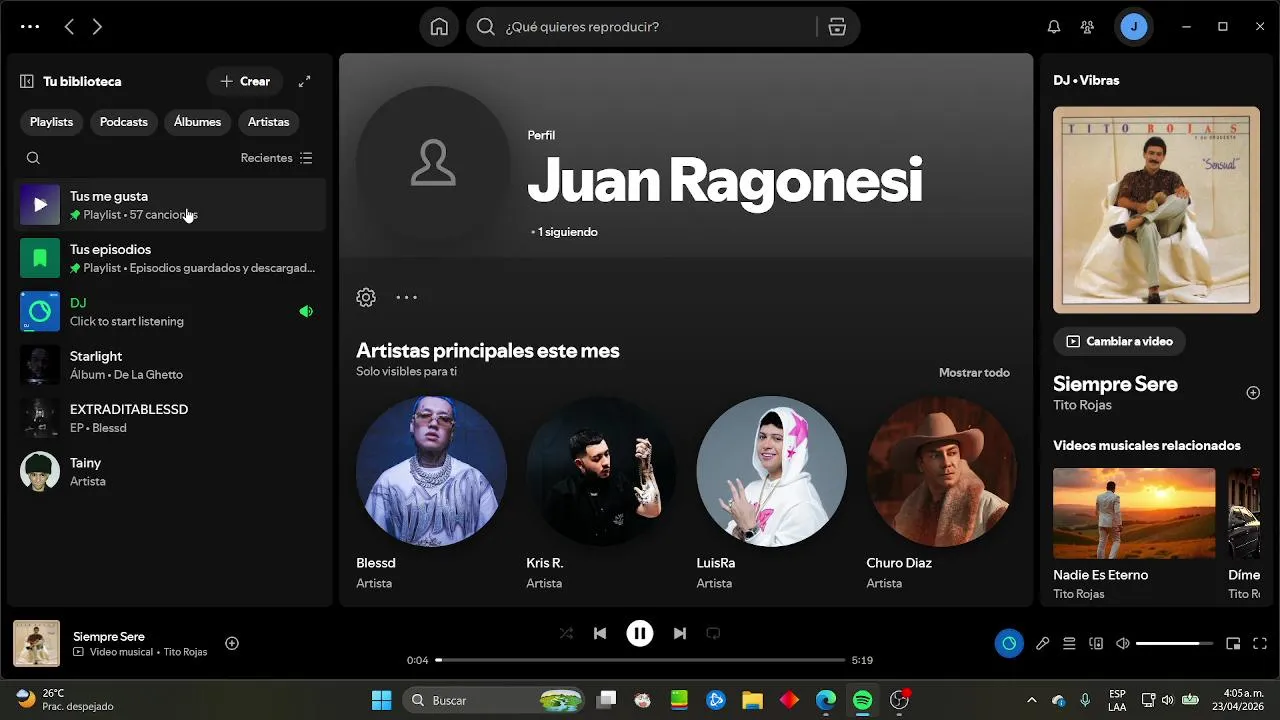Toggle the play queue

1069,643
